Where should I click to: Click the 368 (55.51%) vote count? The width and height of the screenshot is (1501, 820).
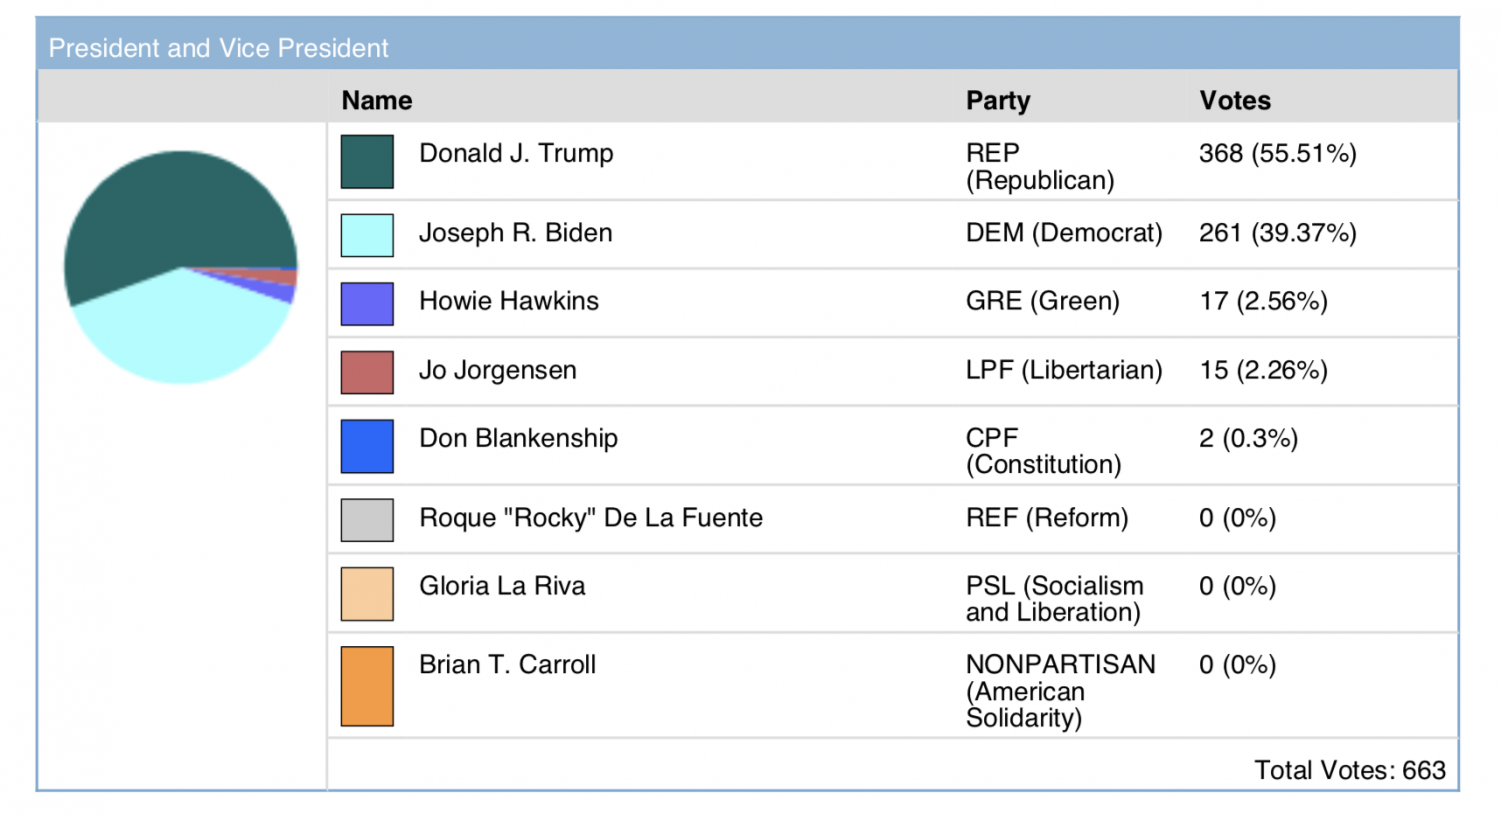(x=1278, y=153)
